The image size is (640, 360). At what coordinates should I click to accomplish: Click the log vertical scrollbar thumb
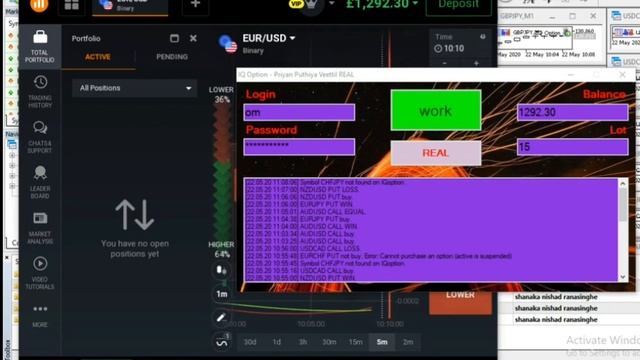tap(623, 205)
